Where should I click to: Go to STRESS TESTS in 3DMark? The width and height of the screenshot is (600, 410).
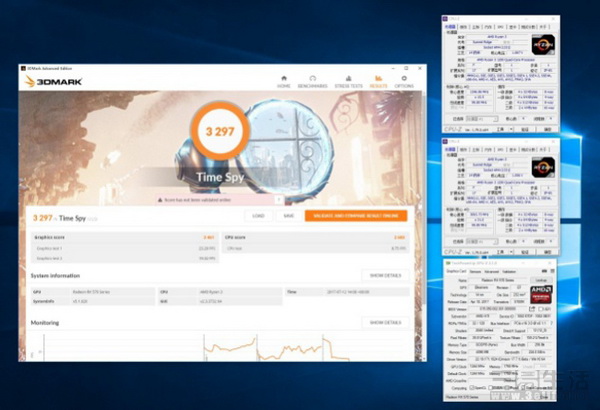pyautogui.click(x=348, y=82)
